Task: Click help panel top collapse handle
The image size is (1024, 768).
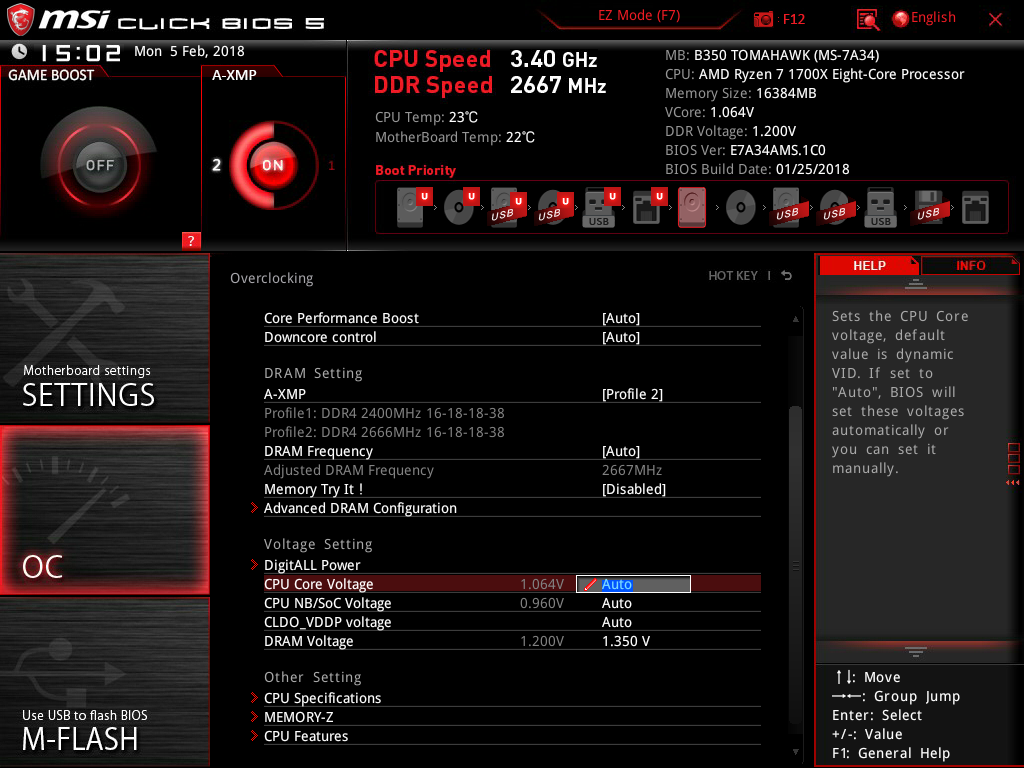Action: (x=916, y=283)
